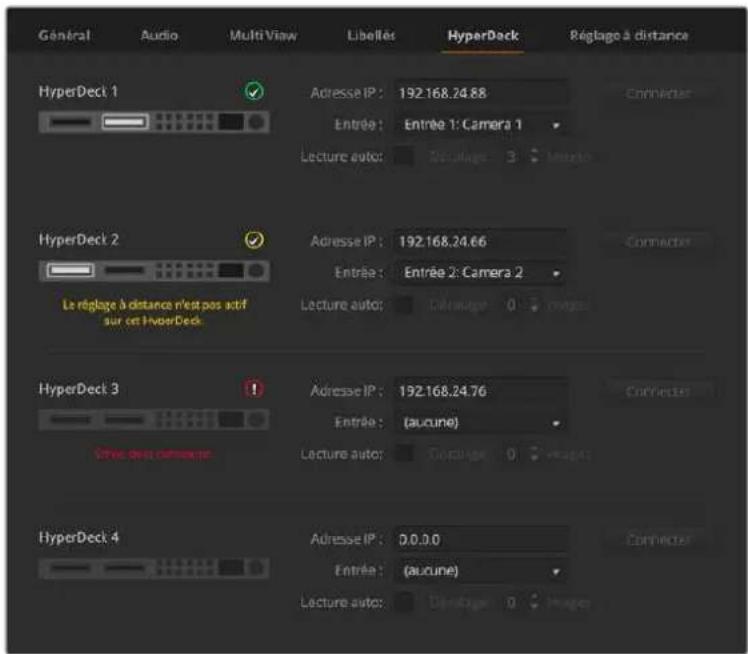Click Connecter button for HyperDeck 2
This screenshot has width=748, height=654.
658,242
